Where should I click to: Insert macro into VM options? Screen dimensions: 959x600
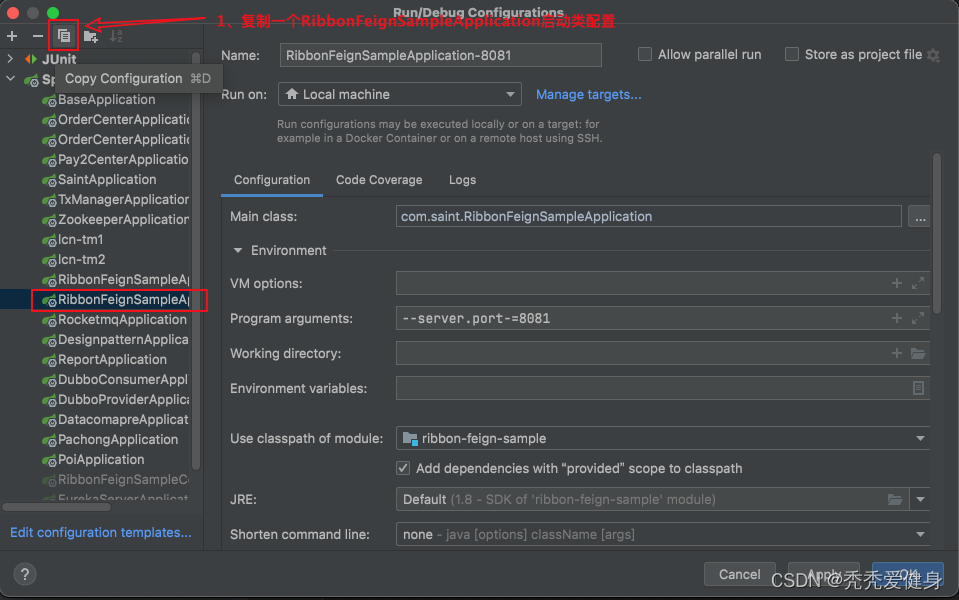[897, 283]
